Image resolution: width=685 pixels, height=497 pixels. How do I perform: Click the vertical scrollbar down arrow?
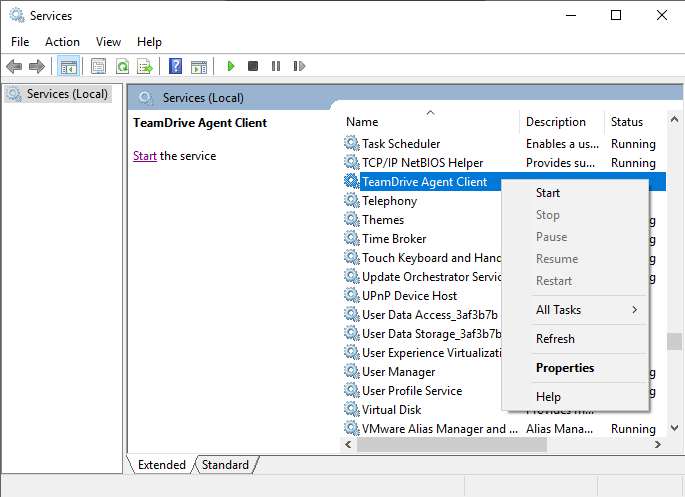tap(674, 428)
